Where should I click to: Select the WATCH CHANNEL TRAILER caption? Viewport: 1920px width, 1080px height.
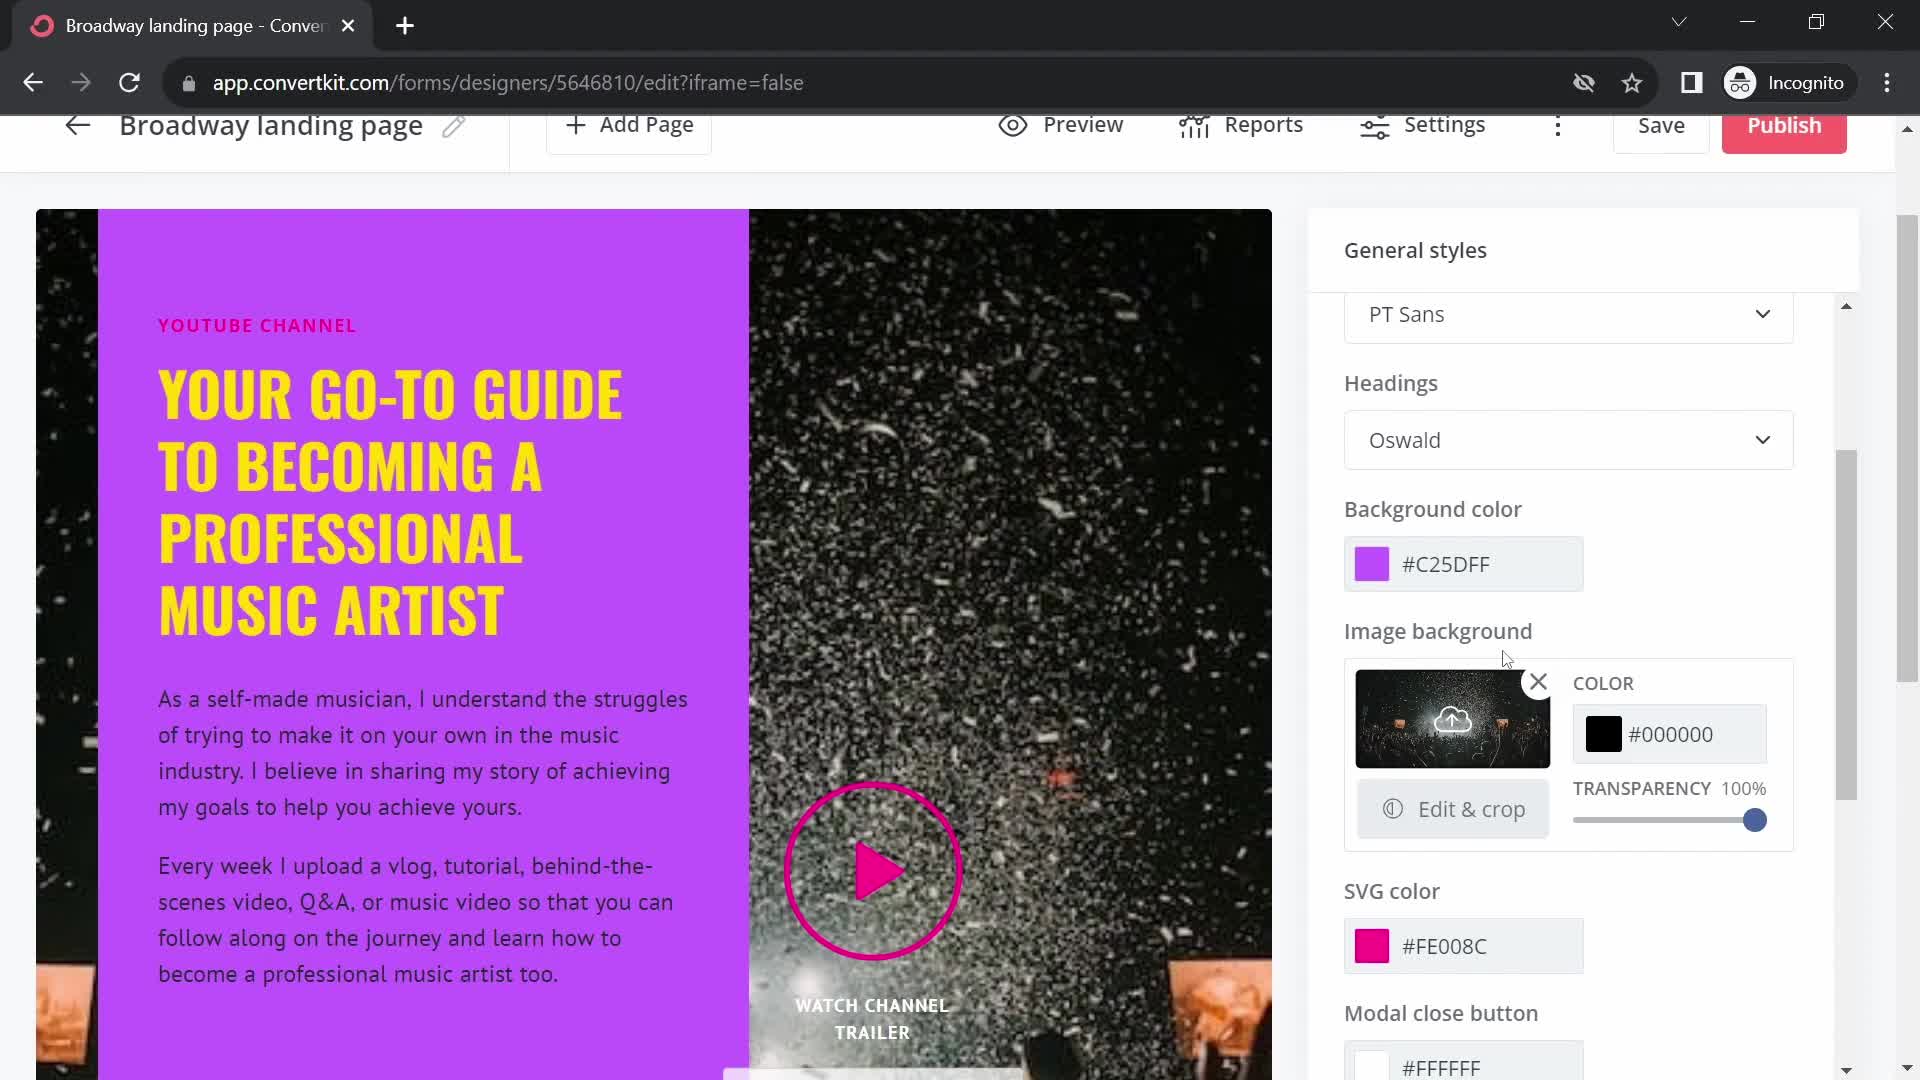click(872, 1019)
